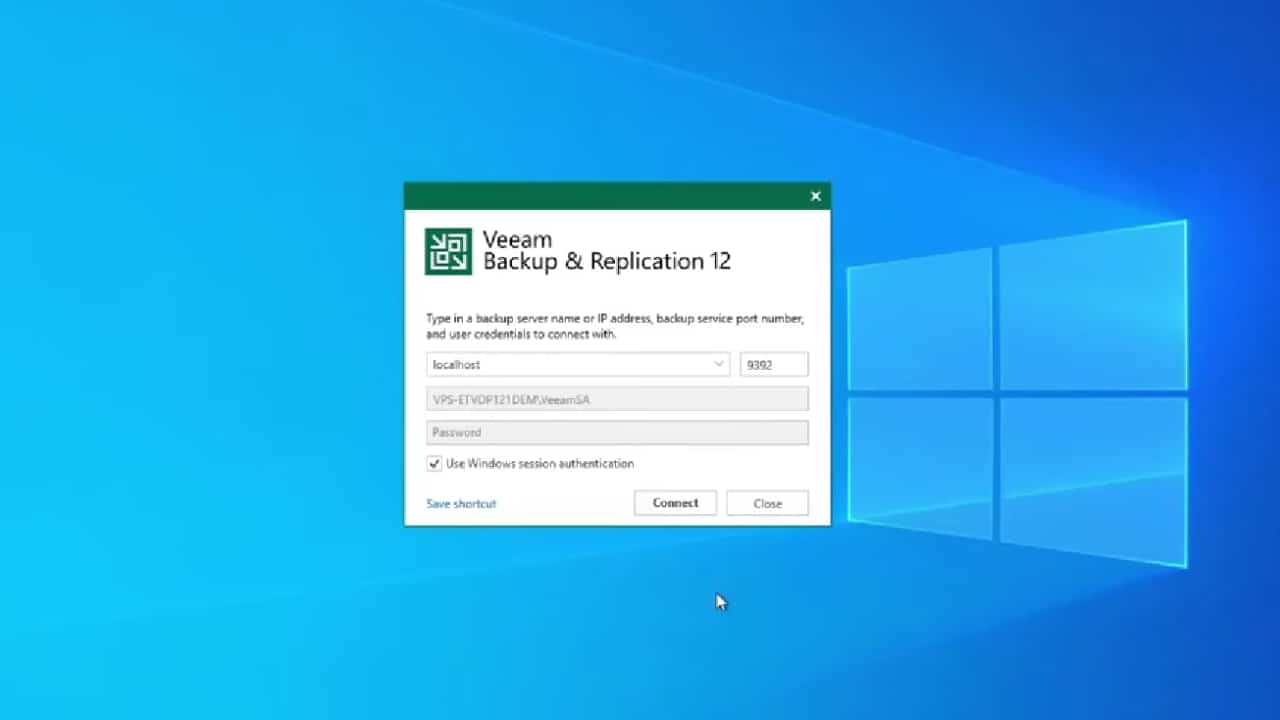Click the 'Backup & Replication 12' product name
This screenshot has height=720, width=1280.
tap(606, 262)
